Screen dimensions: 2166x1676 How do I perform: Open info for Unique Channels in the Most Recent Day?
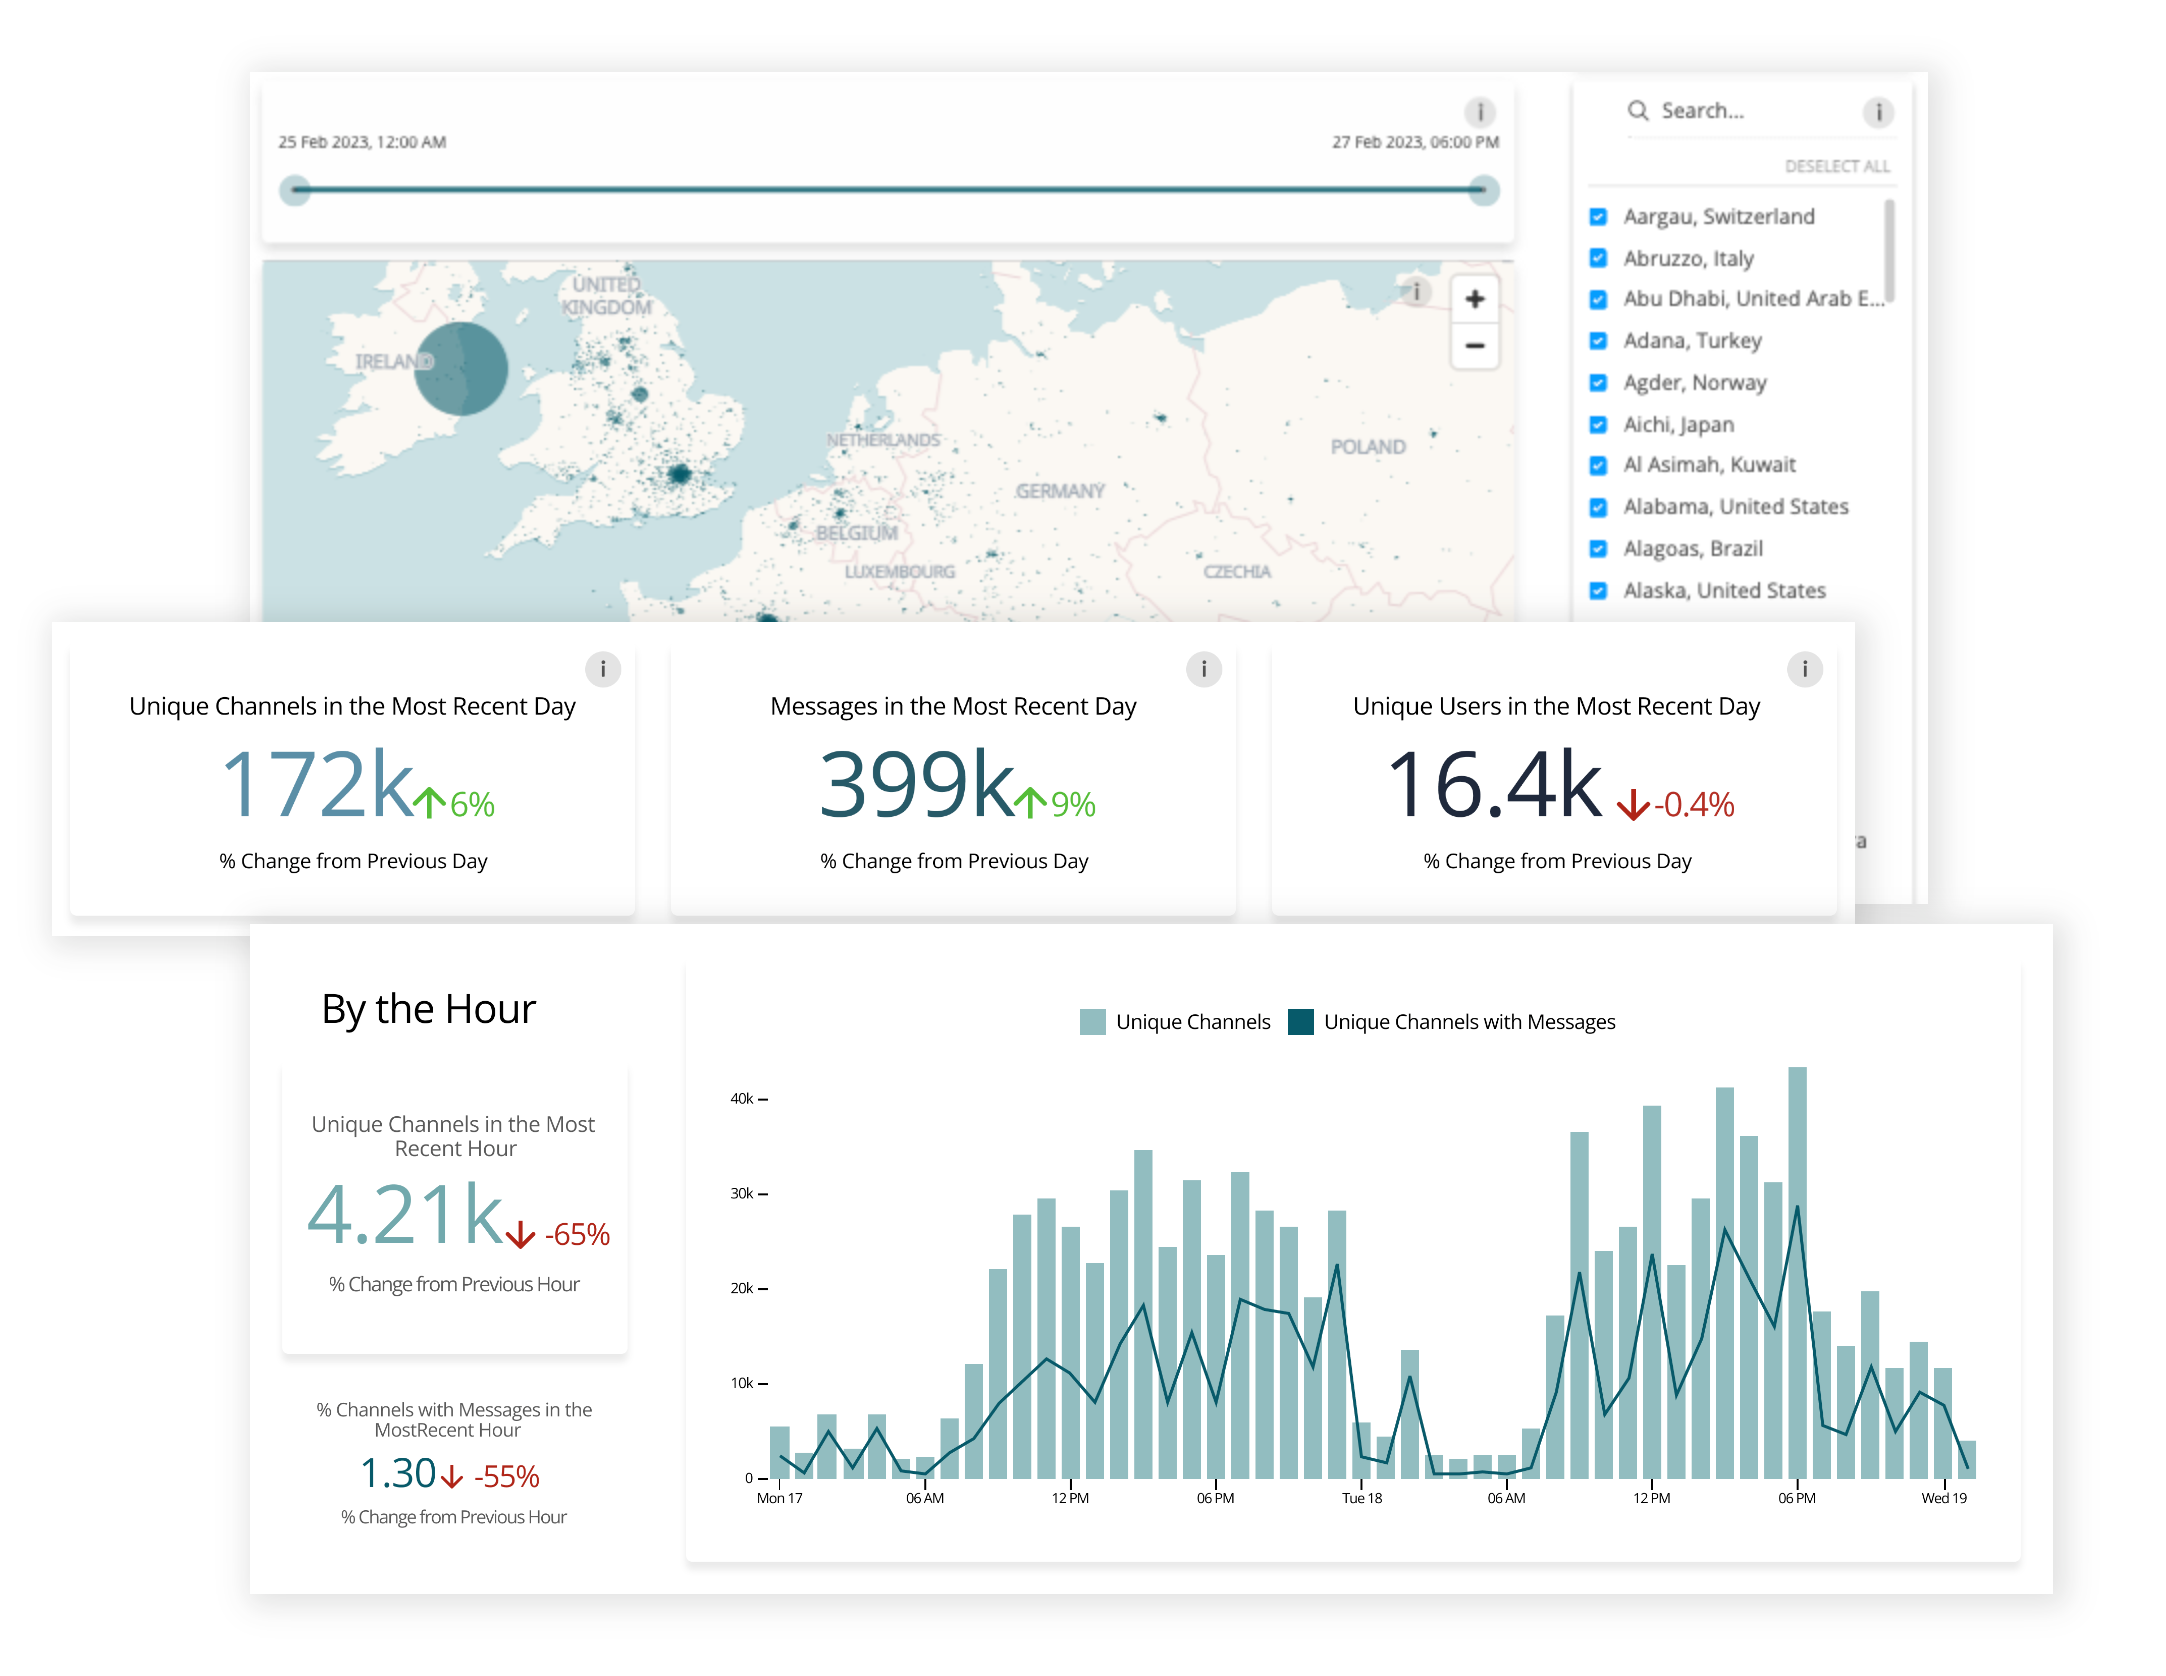click(604, 670)
